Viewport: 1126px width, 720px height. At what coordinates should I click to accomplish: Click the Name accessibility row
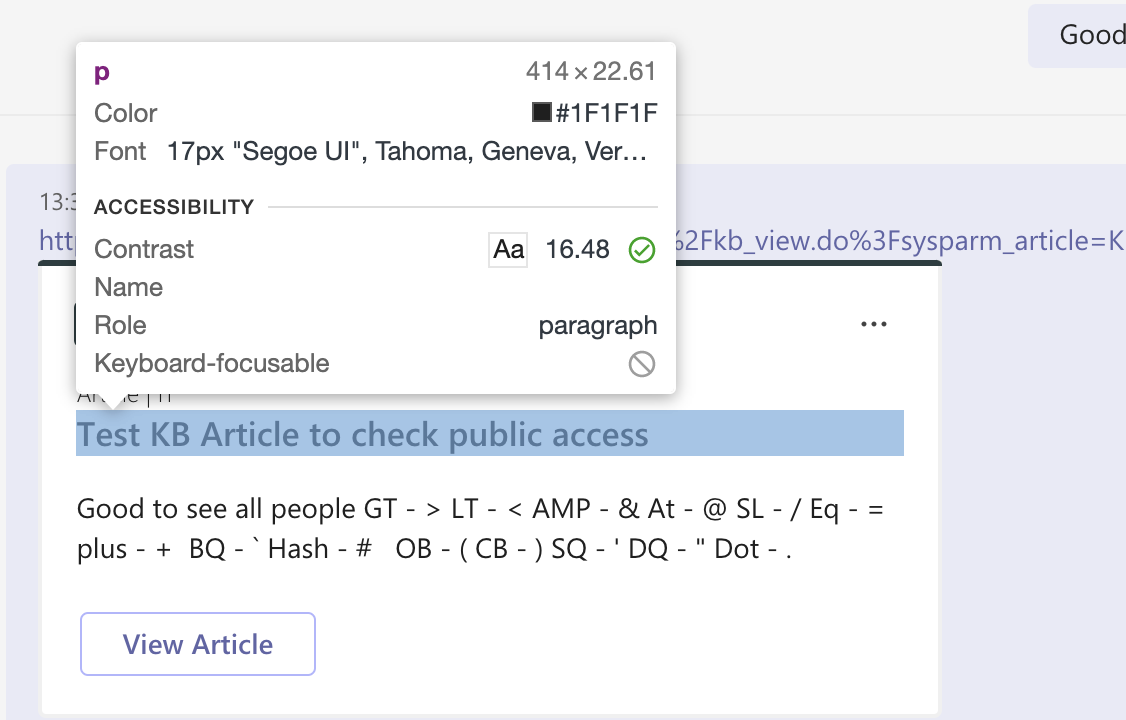(128, 287)
